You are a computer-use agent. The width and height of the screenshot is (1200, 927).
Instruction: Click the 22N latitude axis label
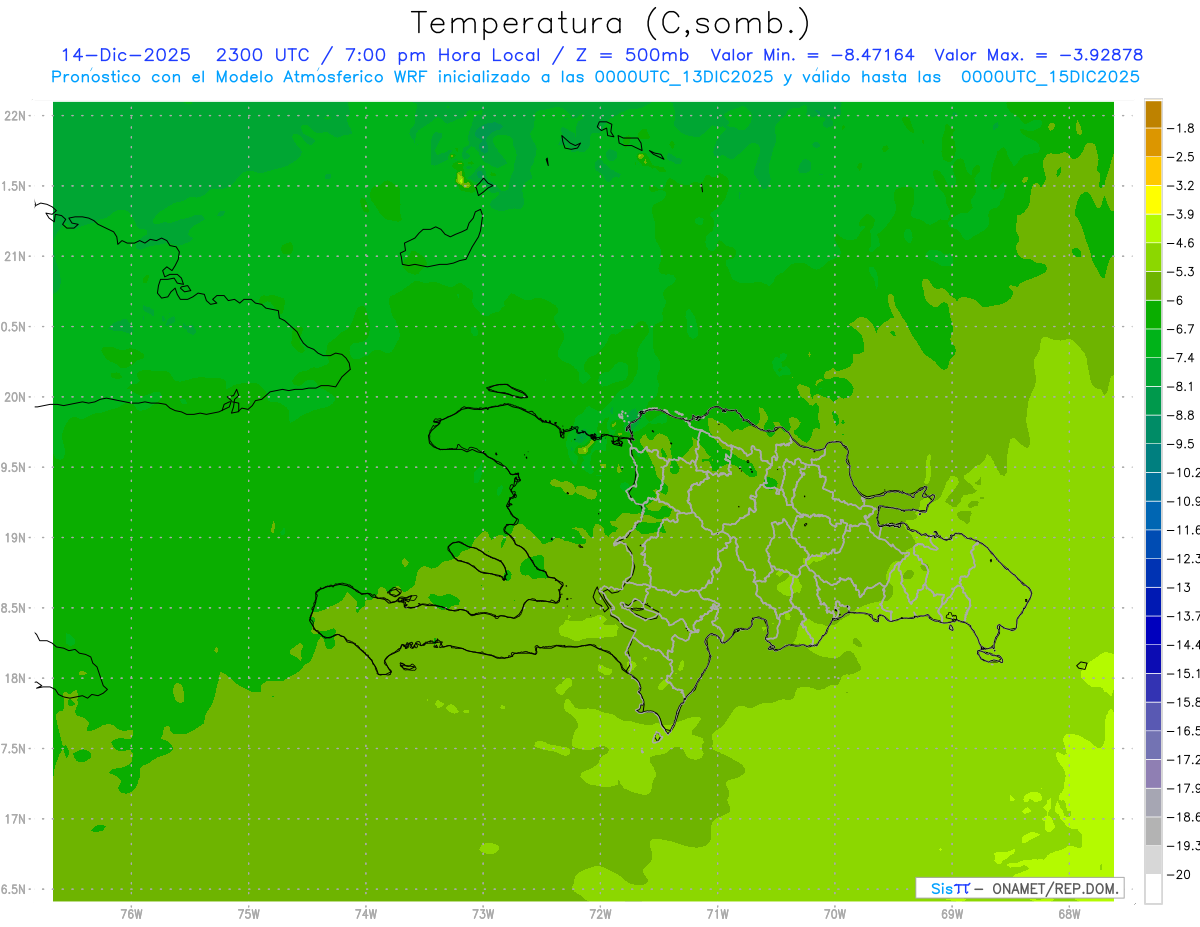tap(15, 115)
